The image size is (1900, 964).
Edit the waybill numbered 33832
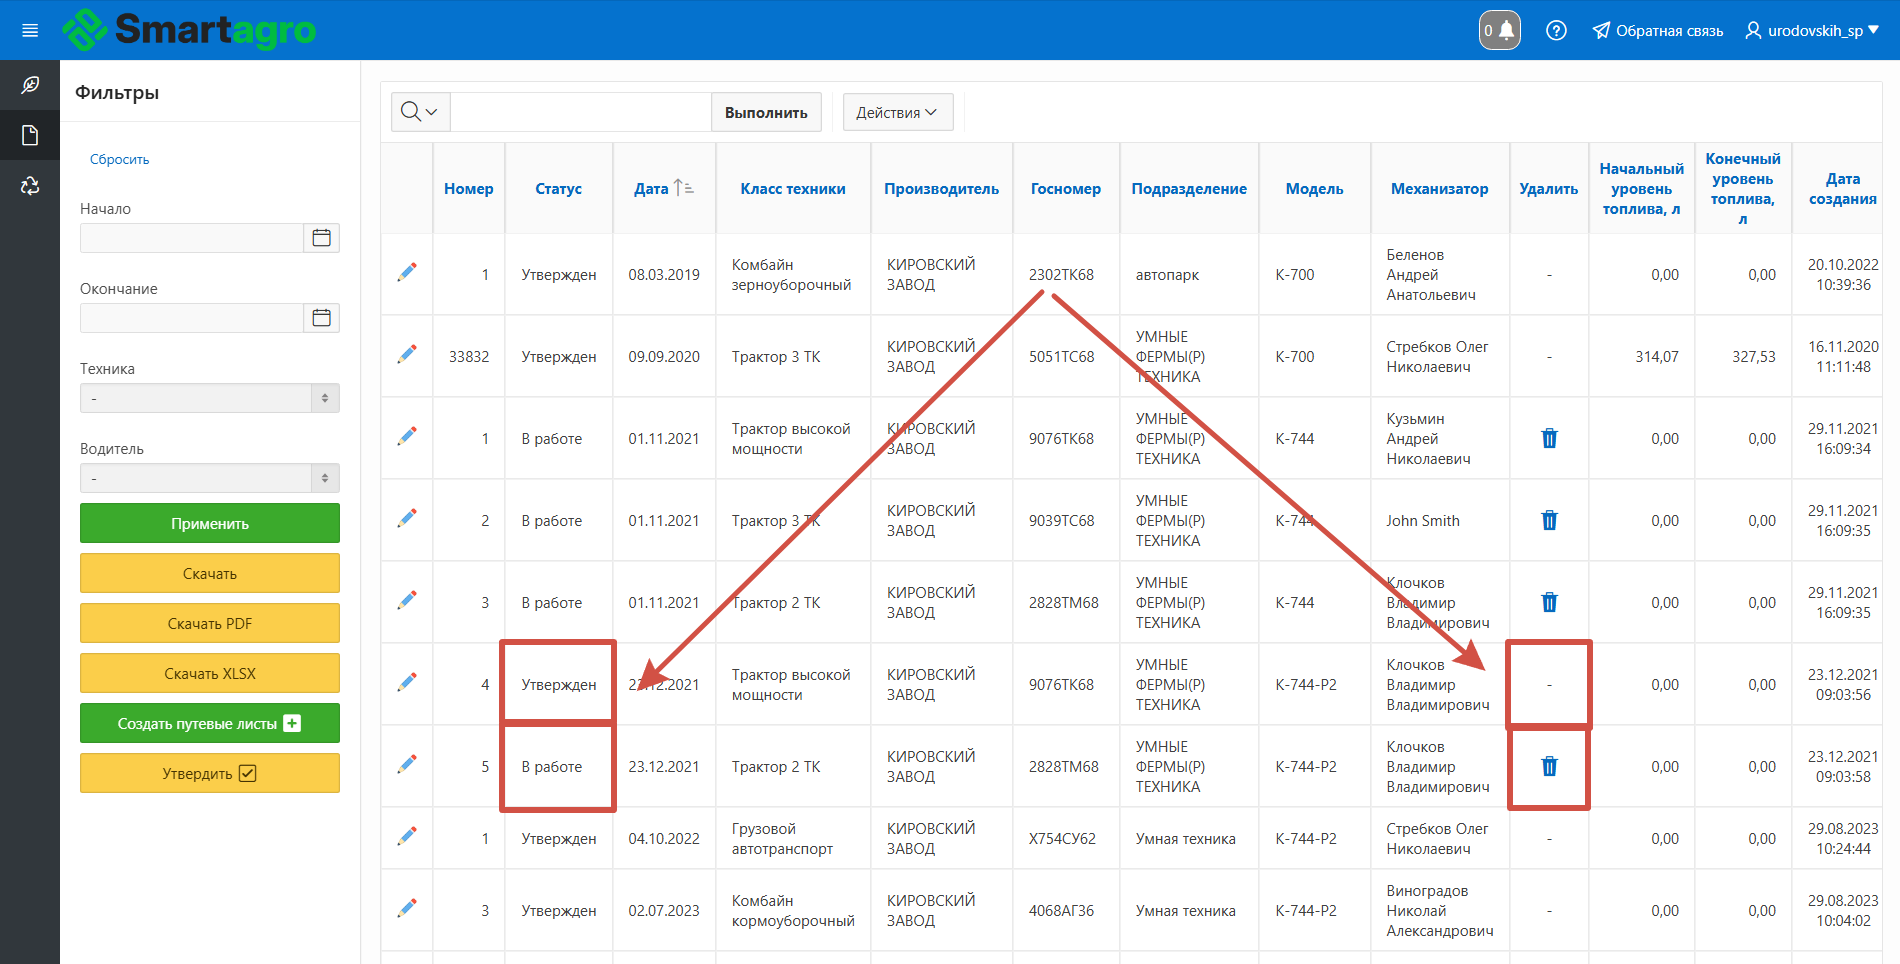click(407, 355)
